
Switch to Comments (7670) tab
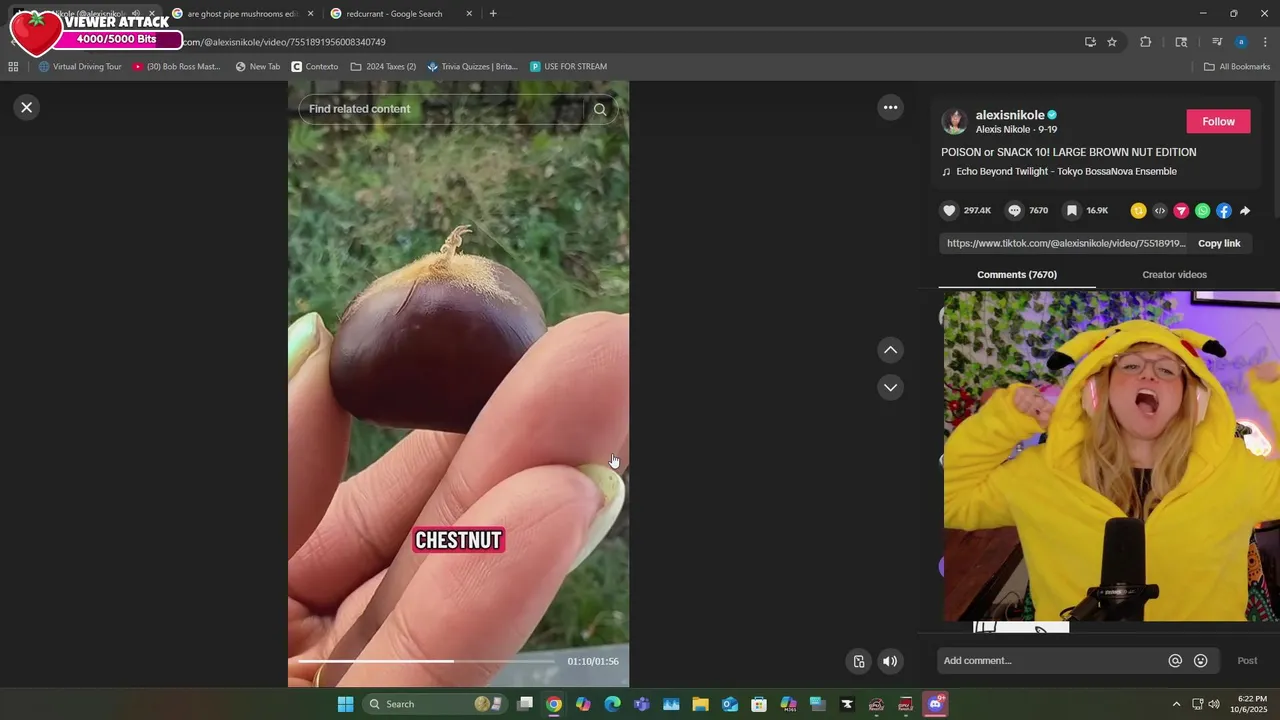(1017, 275)
